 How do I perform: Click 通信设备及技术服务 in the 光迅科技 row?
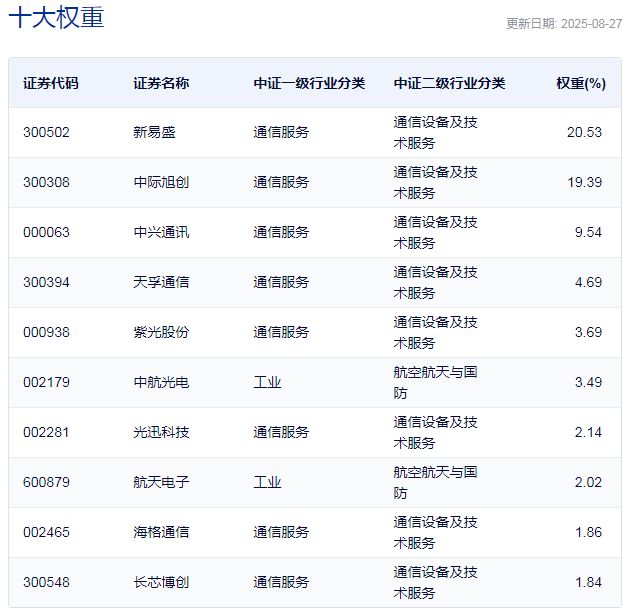click(x=435, y=432)
